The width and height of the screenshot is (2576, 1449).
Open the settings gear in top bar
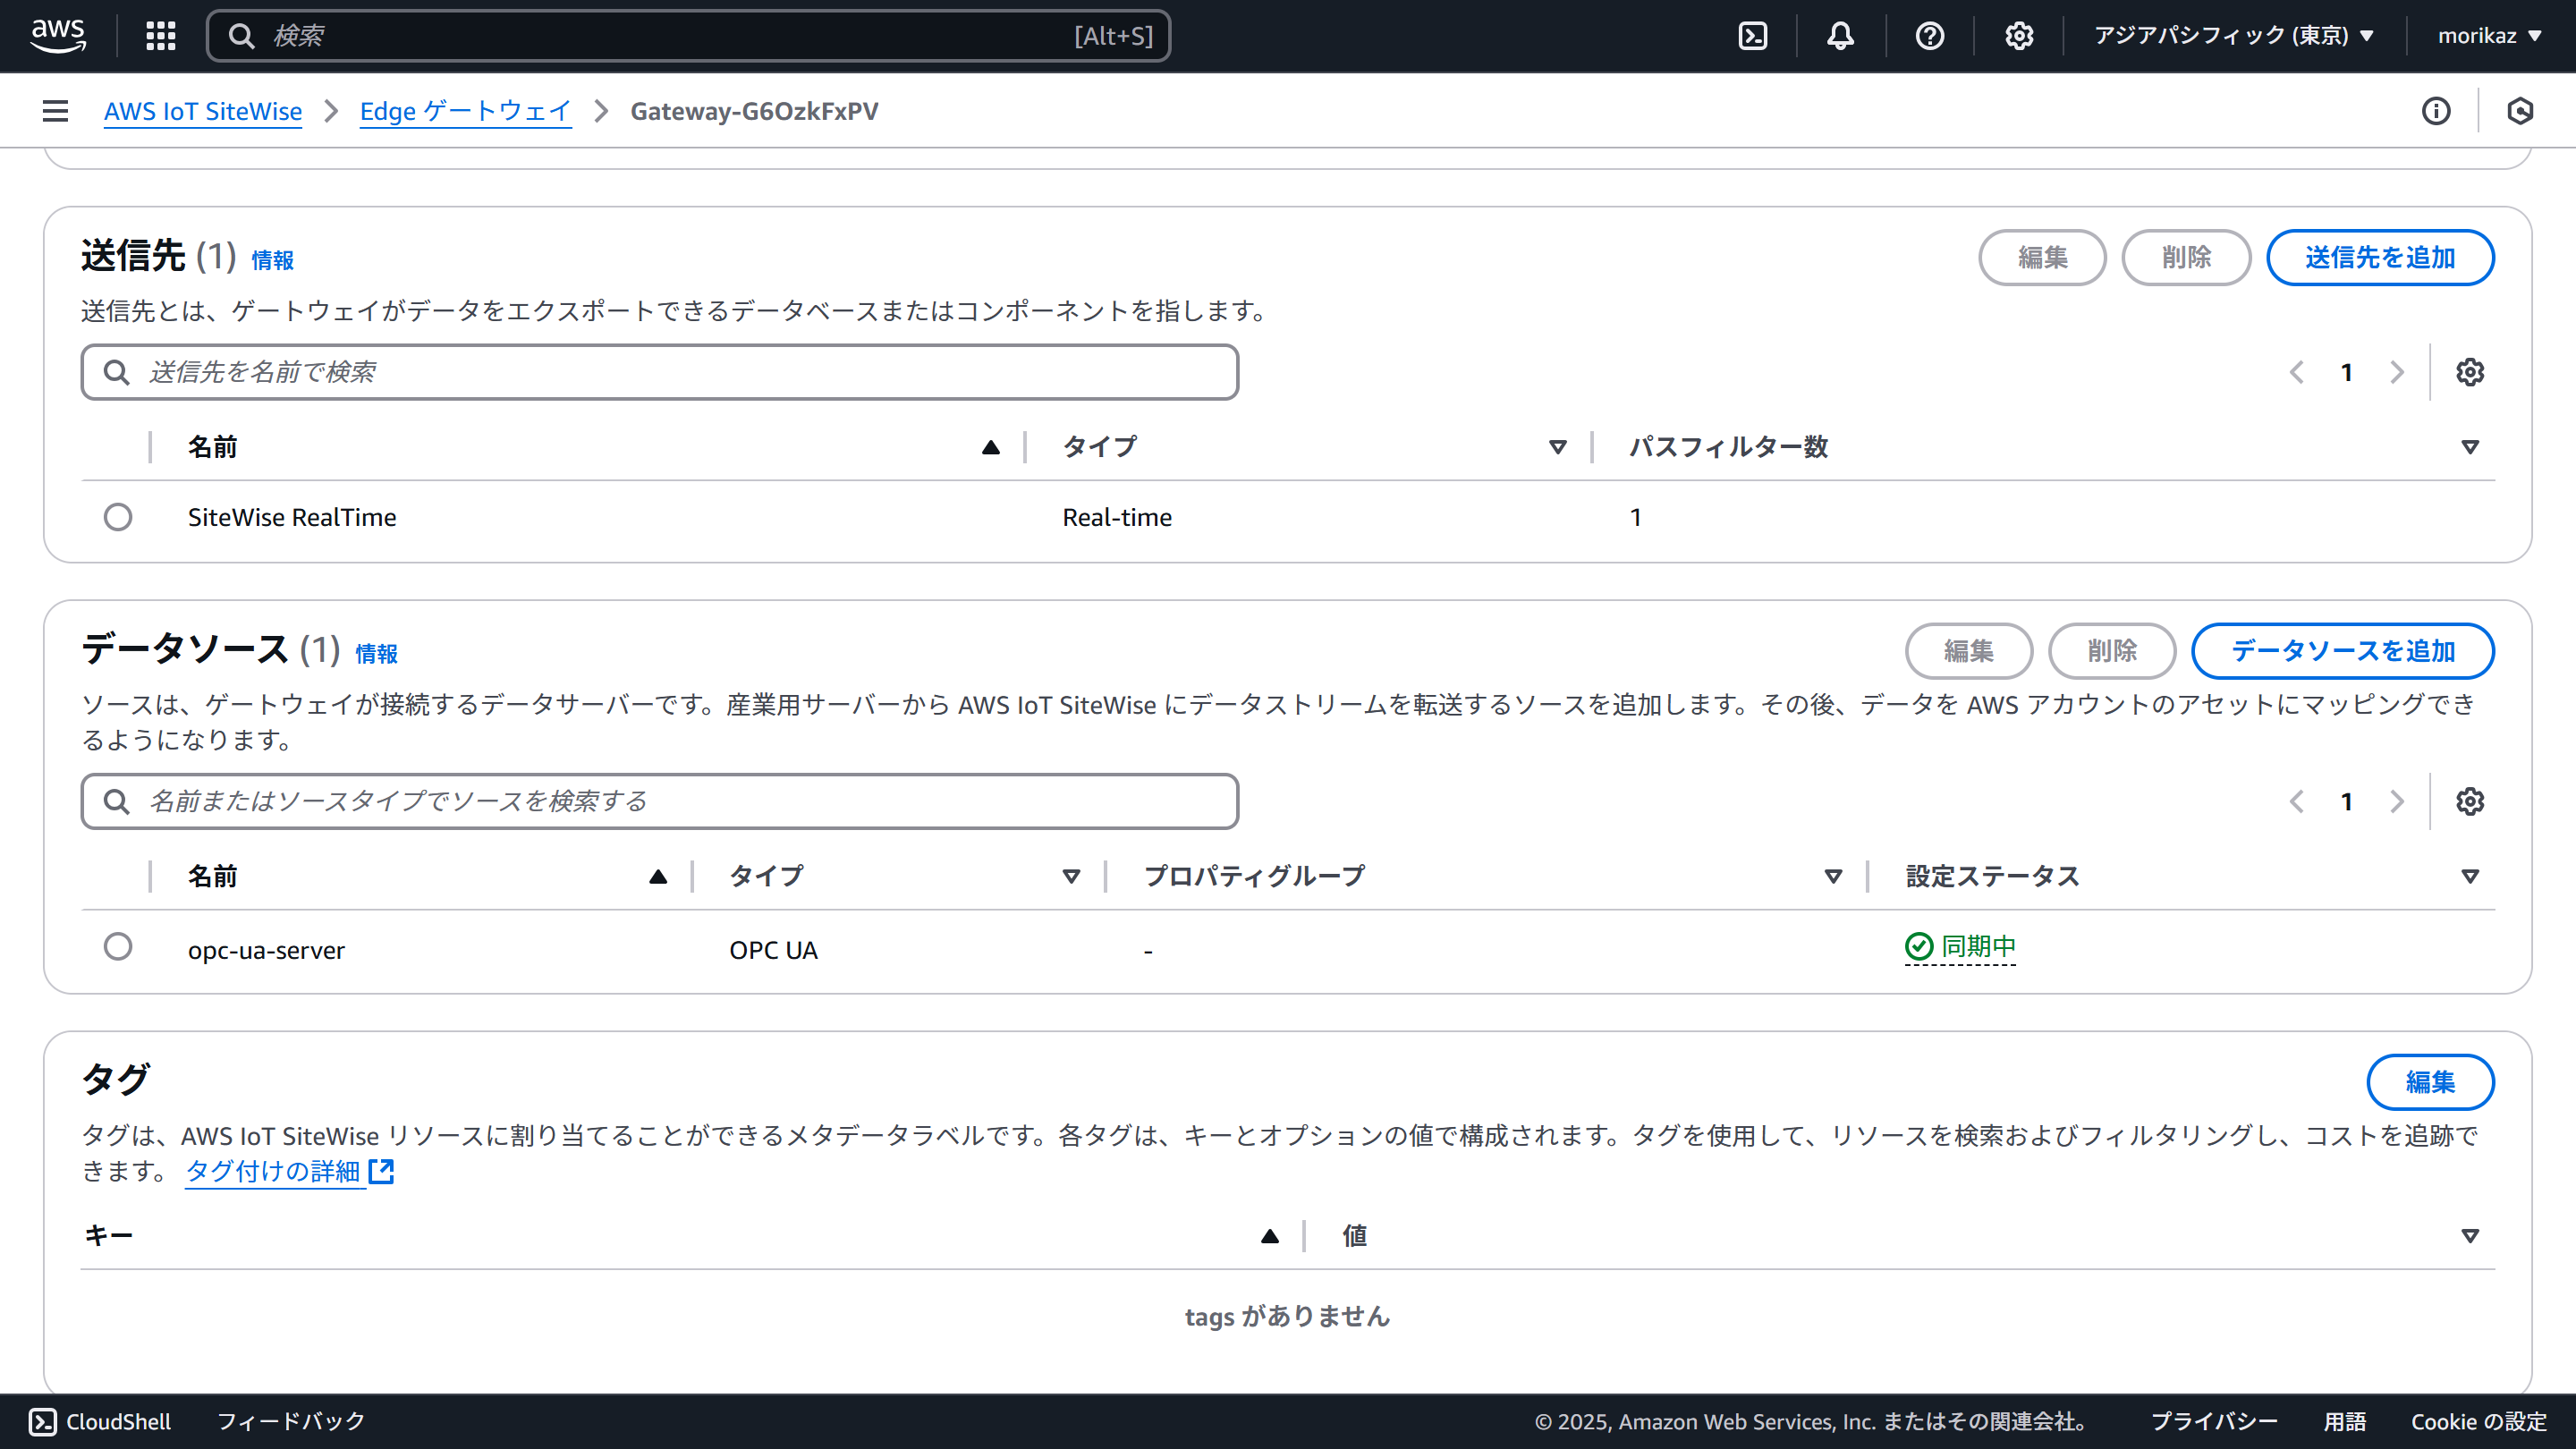tap(2019, 36)
